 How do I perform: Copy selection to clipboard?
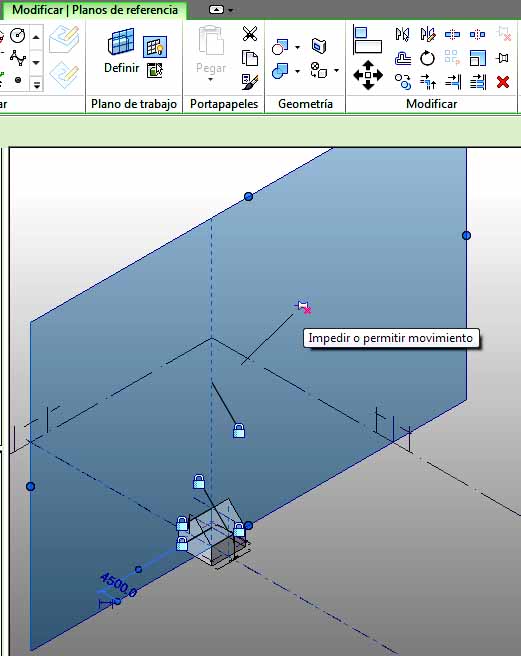pyautogui.click(x=250, y=58)
